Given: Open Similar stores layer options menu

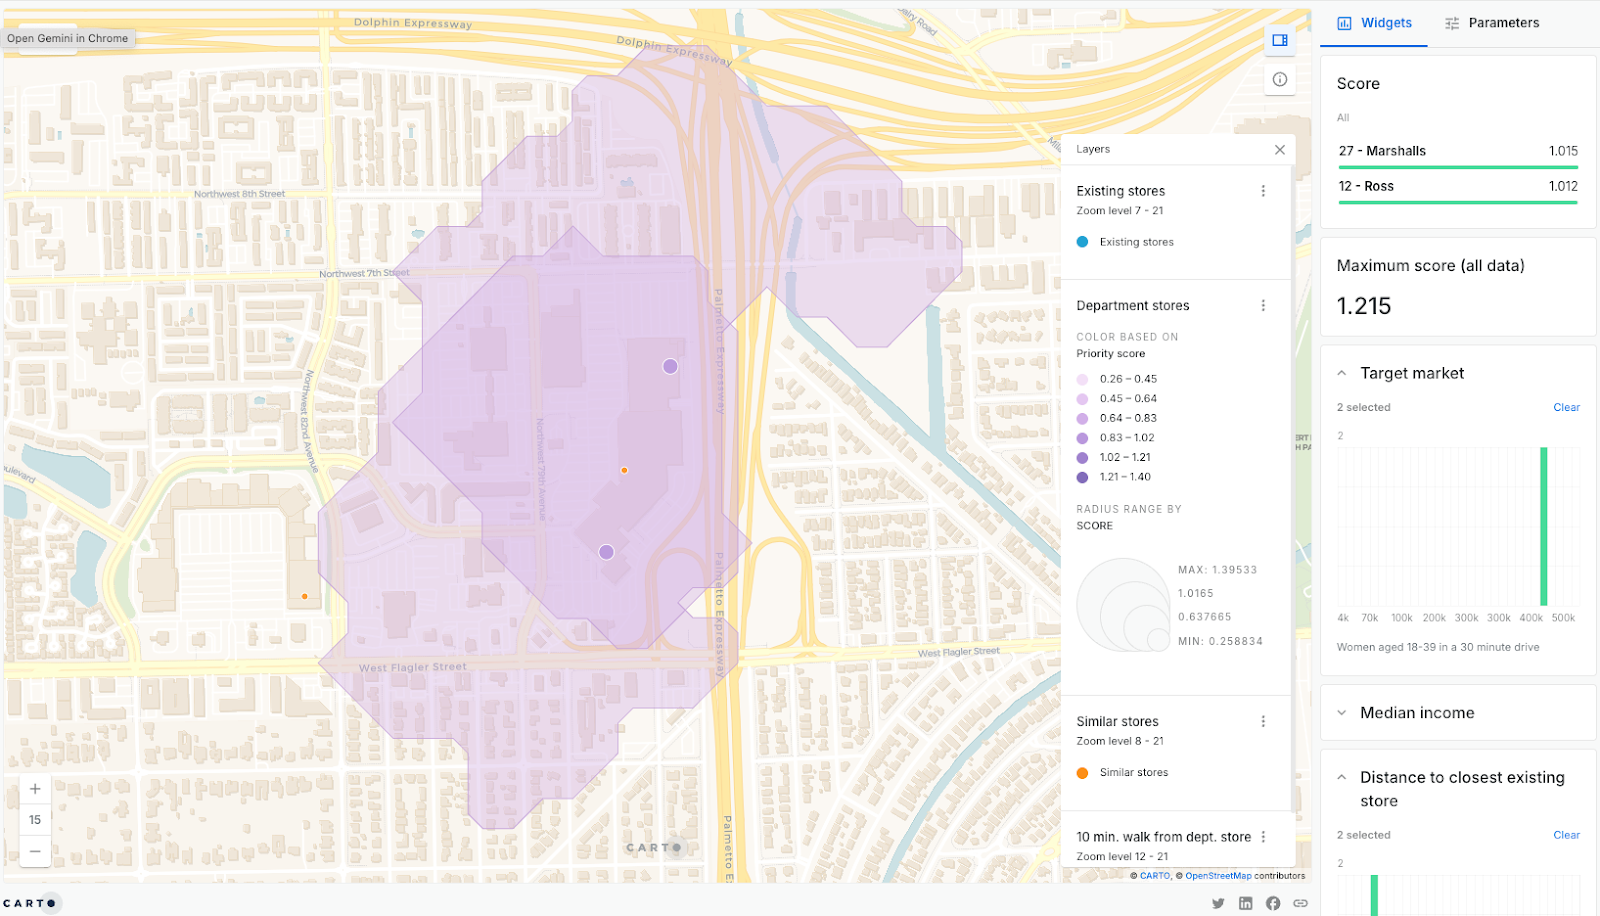Looking at the screenshot, I should tap(1263, 722).
